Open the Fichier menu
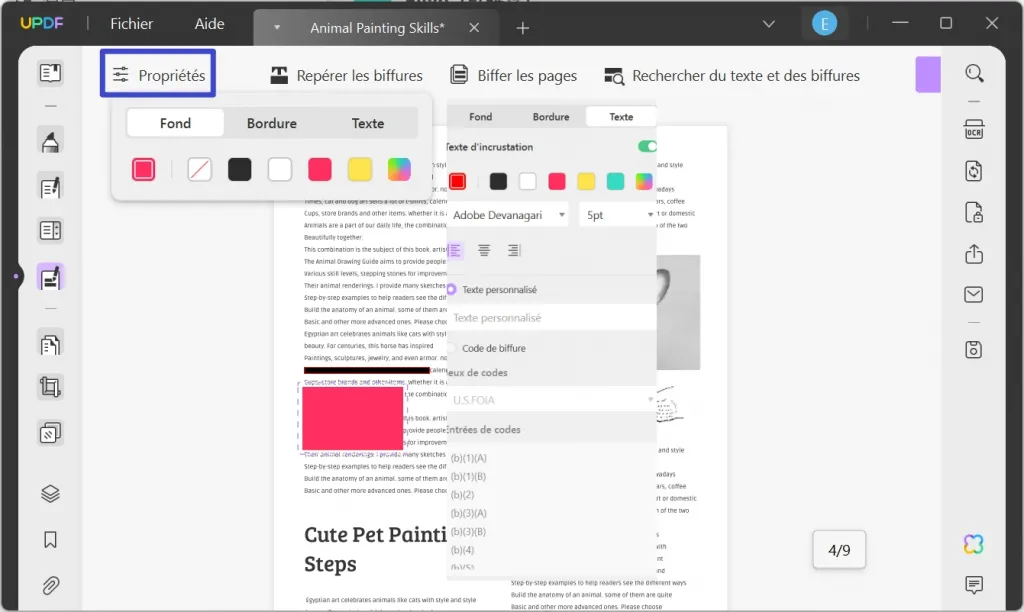Screen dimensions: 1024x612 [x=131, y=23]
